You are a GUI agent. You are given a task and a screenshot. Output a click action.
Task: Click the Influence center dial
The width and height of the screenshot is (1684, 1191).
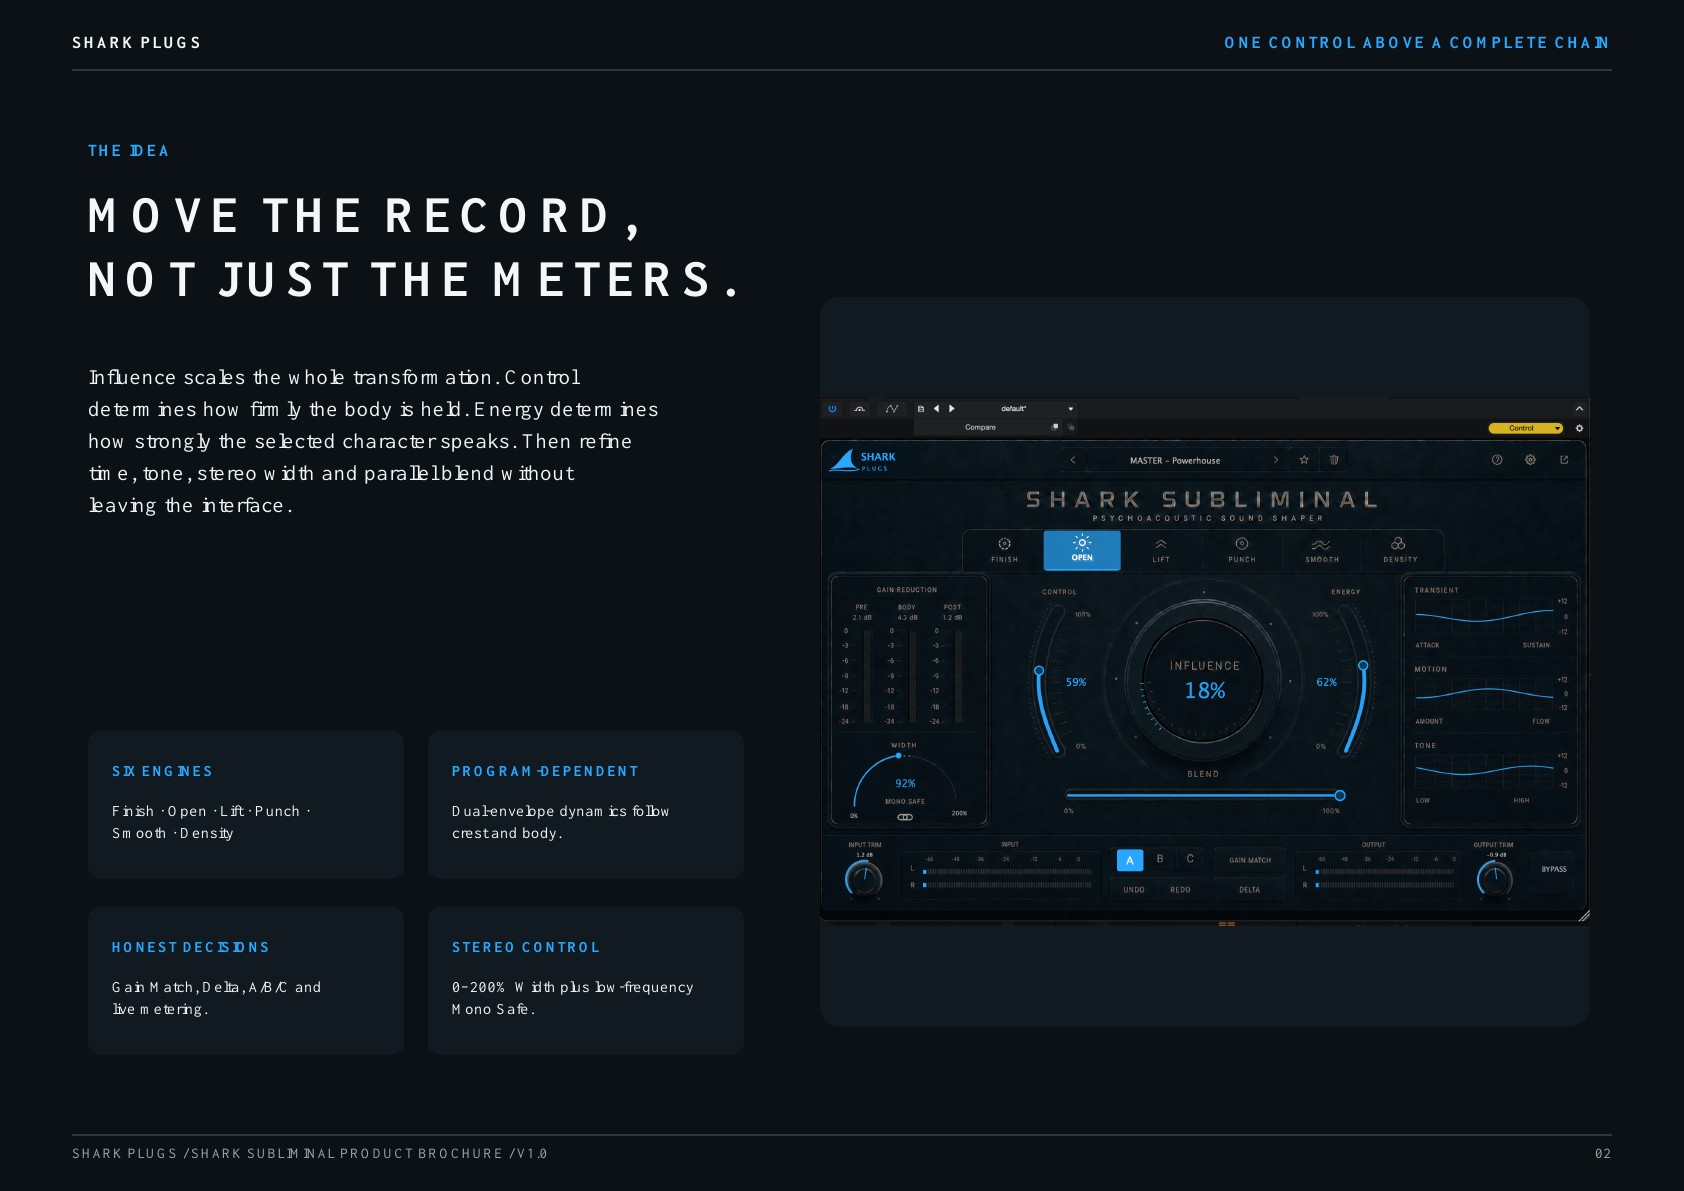pyautogui.click(x=1204, y=680)
